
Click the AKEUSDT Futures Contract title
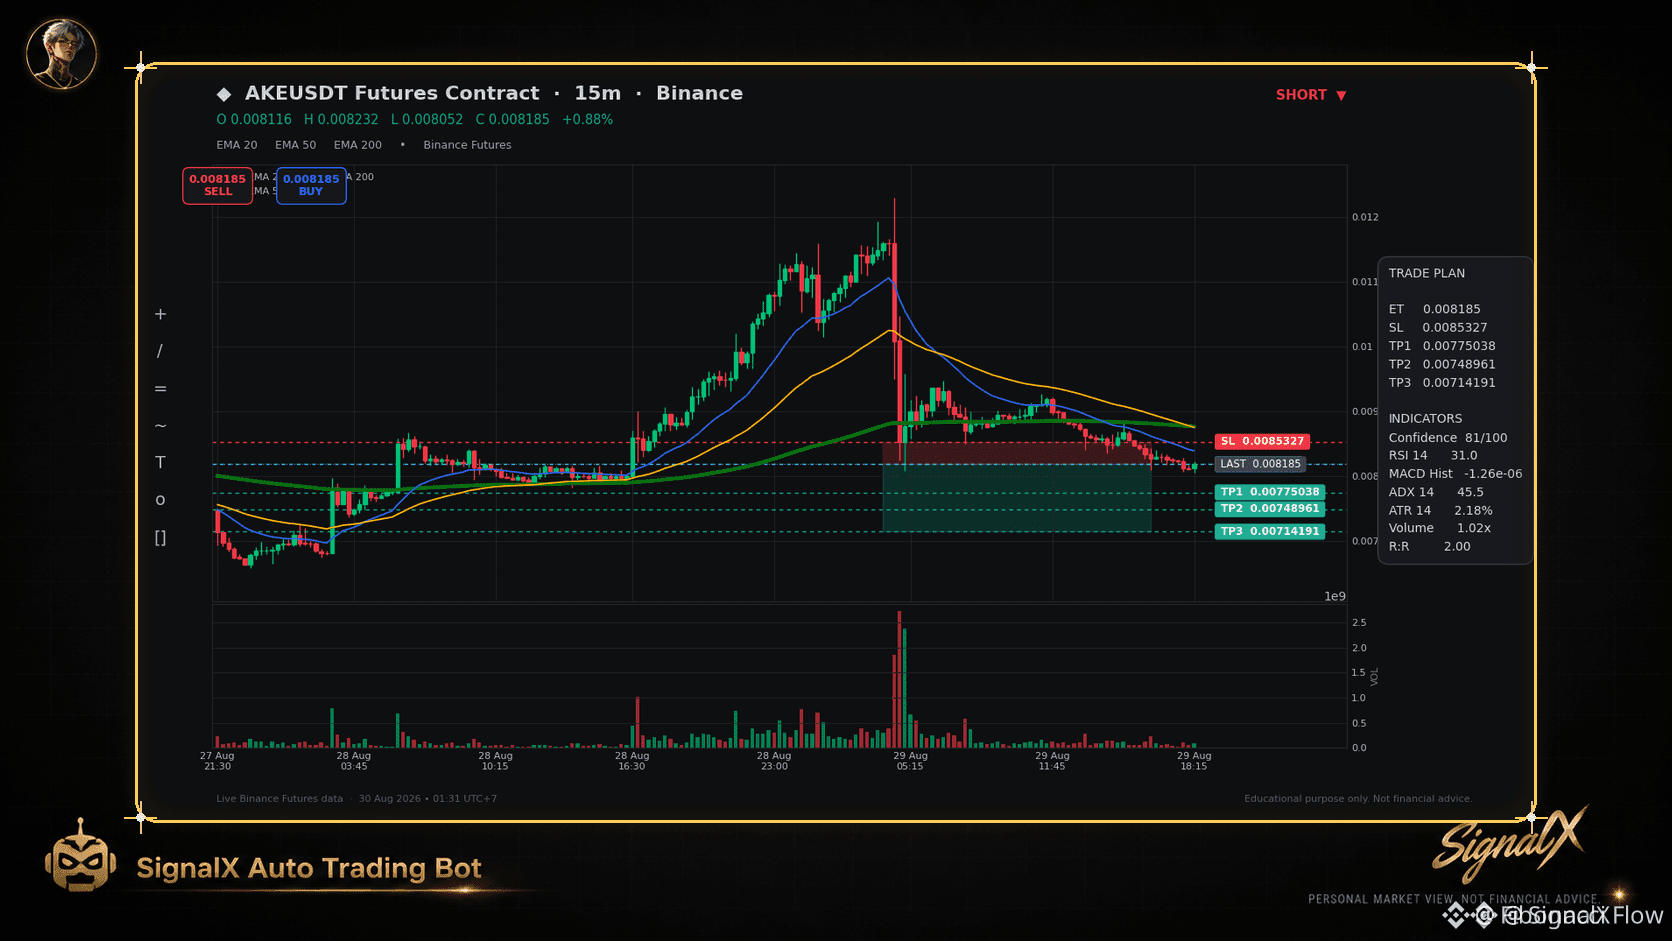392,93
